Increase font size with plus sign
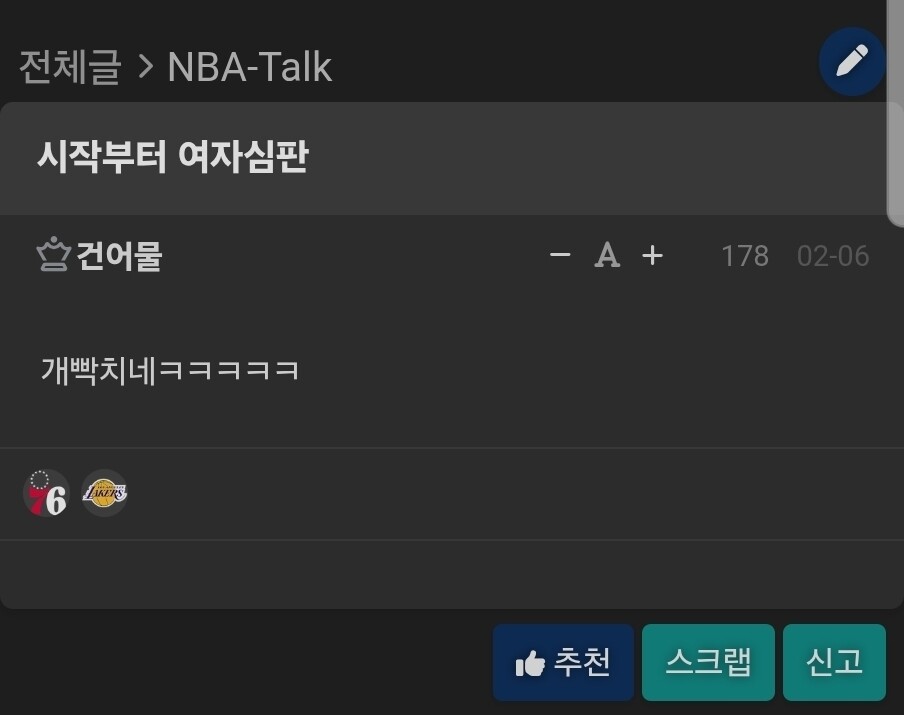Viewport: 904px width, 715px height. point(652,255)
